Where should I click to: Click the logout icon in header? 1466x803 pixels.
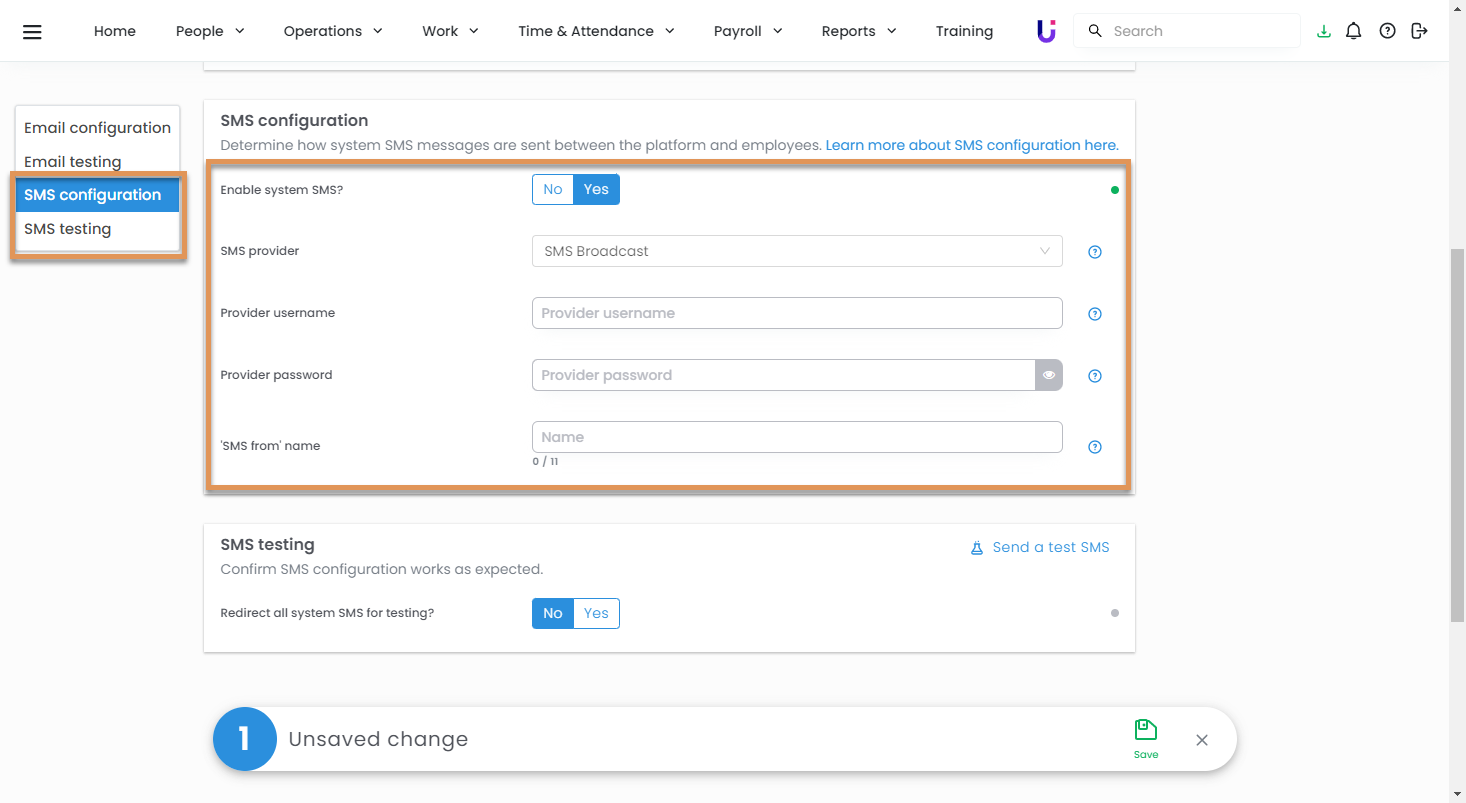(1419, 31)
